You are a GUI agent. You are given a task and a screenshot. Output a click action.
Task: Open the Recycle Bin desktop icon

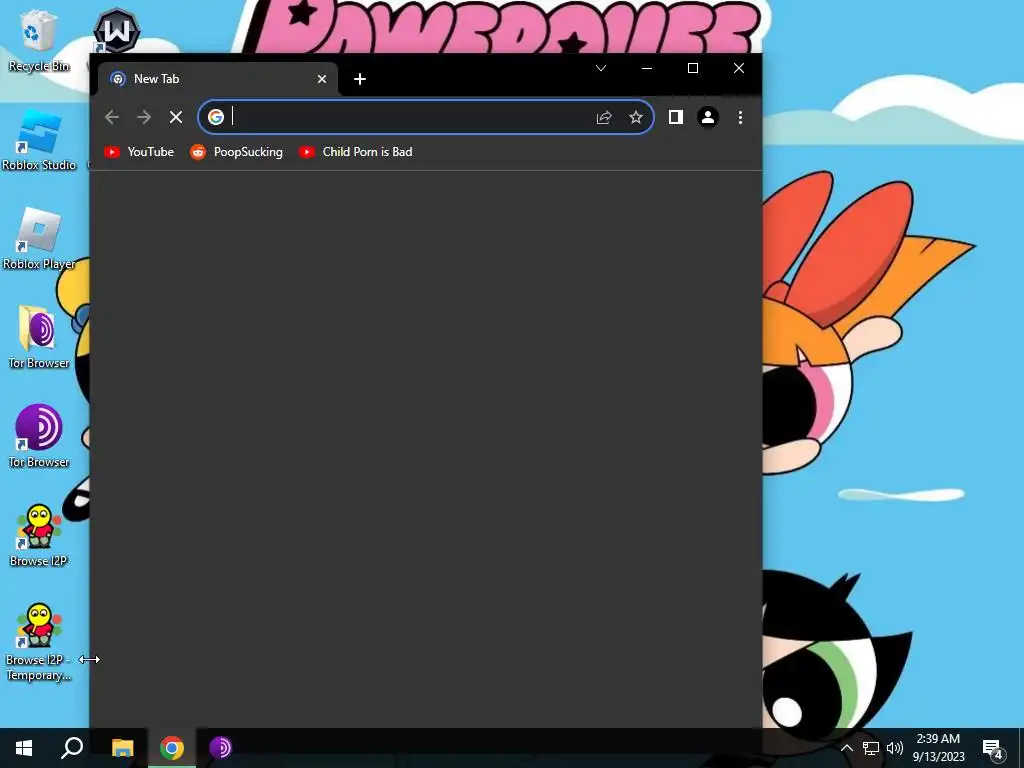coord(38,40)
